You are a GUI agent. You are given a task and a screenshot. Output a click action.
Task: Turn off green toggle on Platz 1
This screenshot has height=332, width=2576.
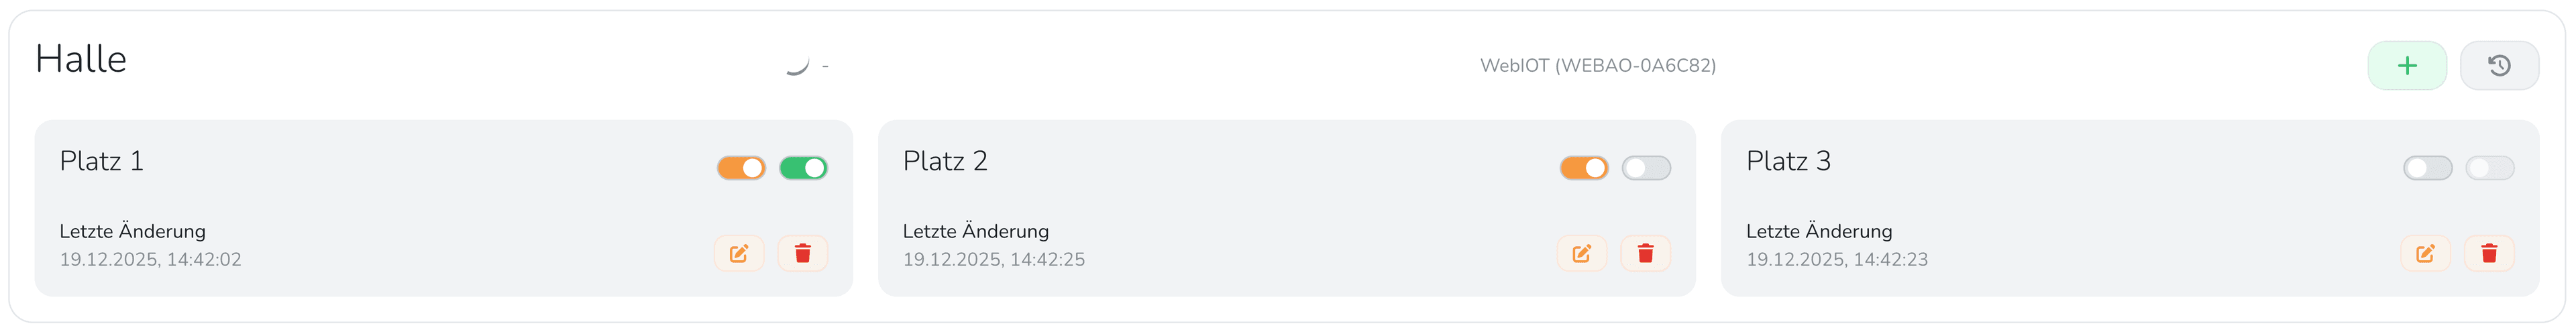(x=803, y=168)
